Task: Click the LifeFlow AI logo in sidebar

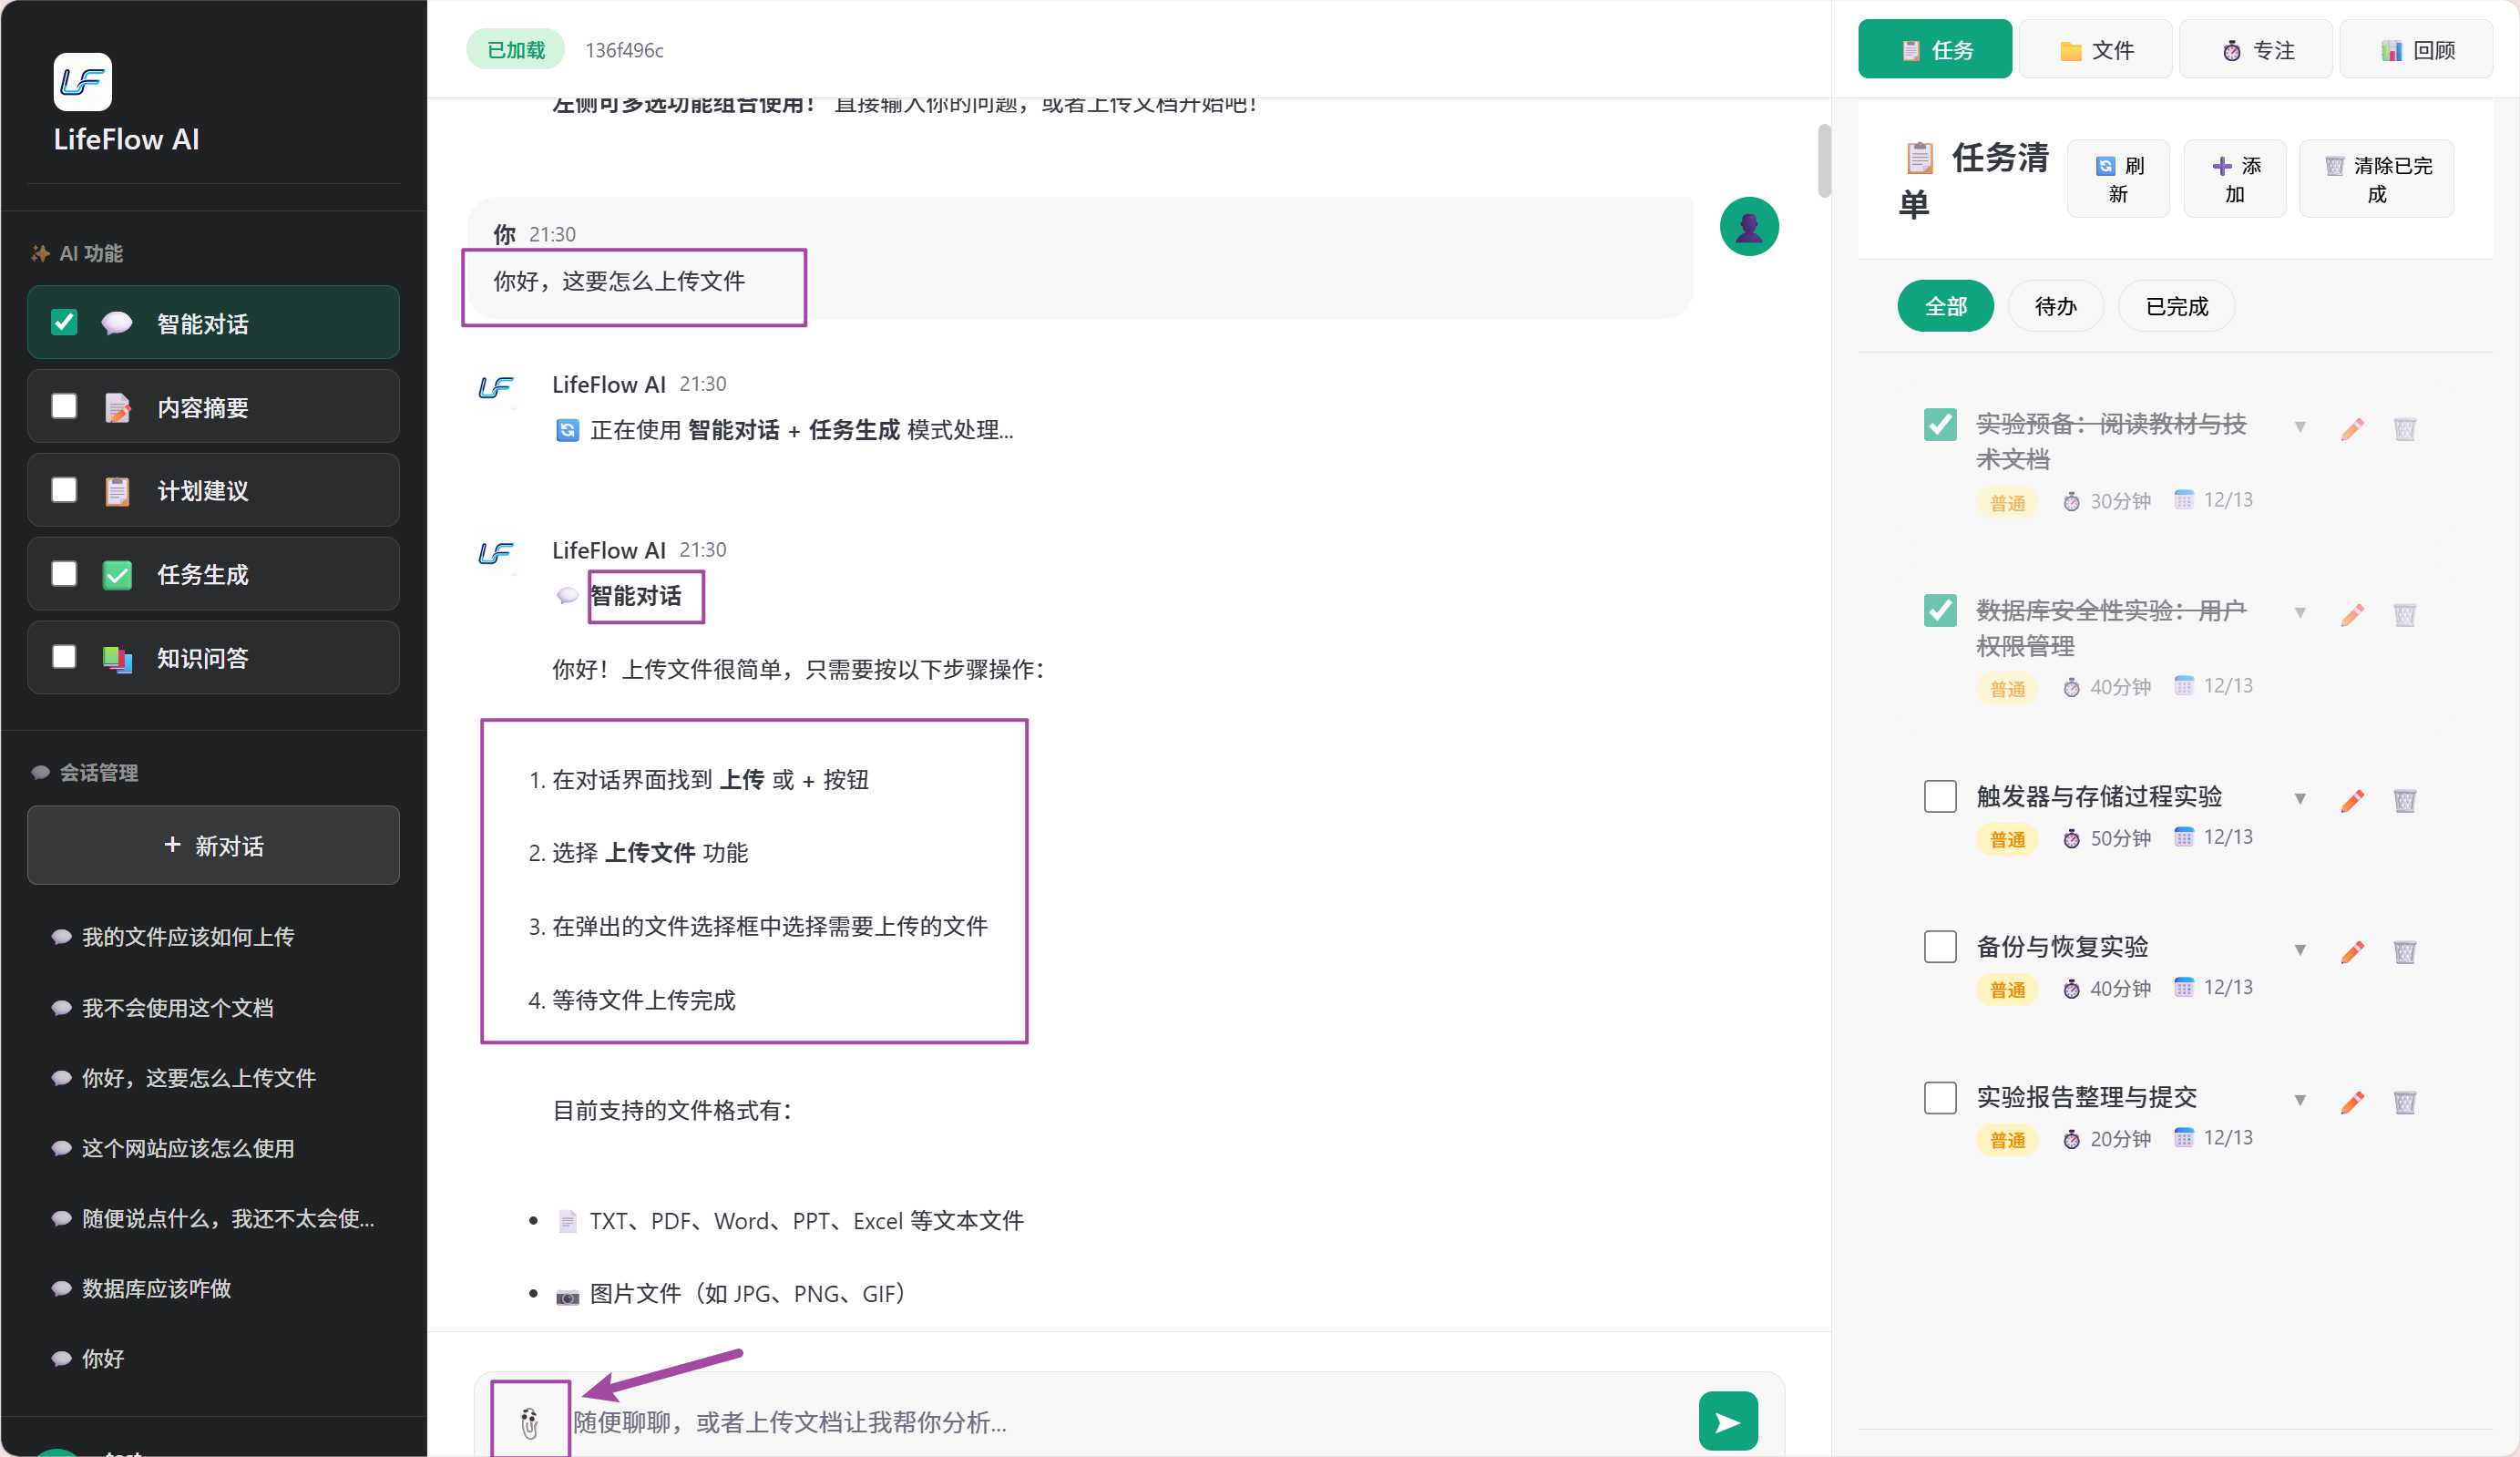Action: coord(82,81)
